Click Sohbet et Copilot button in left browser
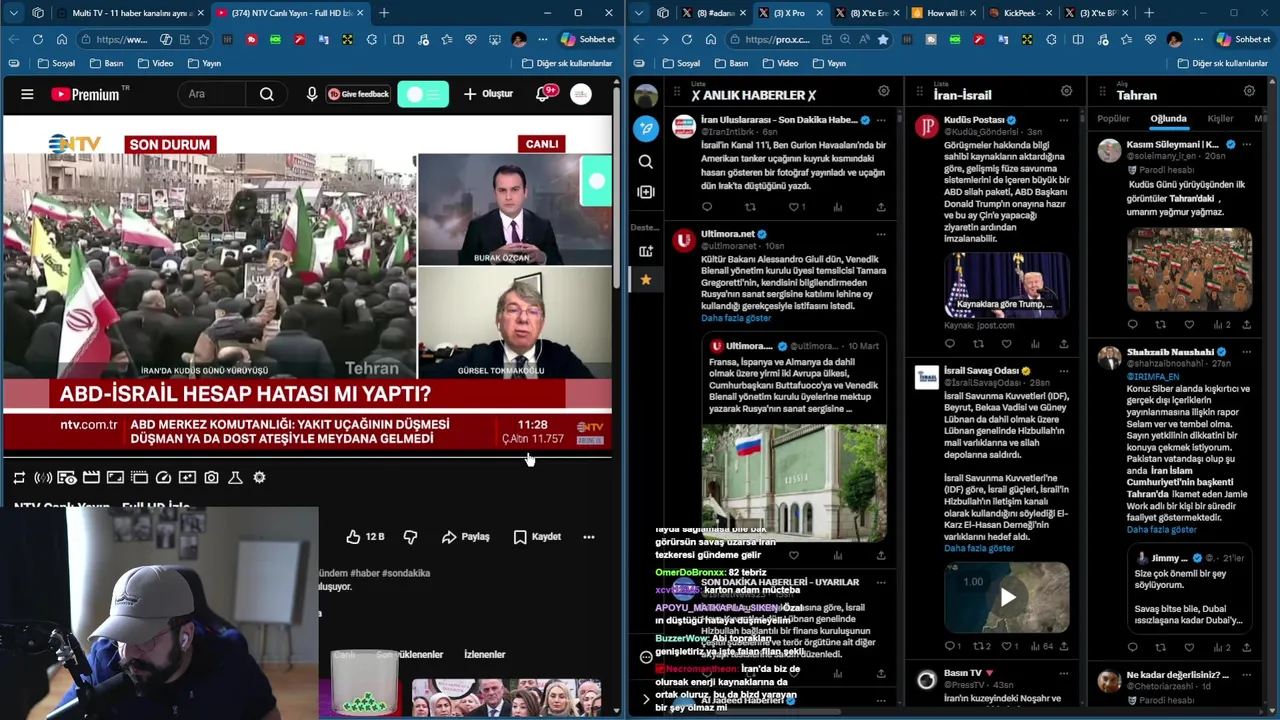The height and width of the screenshot is (720, 1280). (x=587, y=39)
